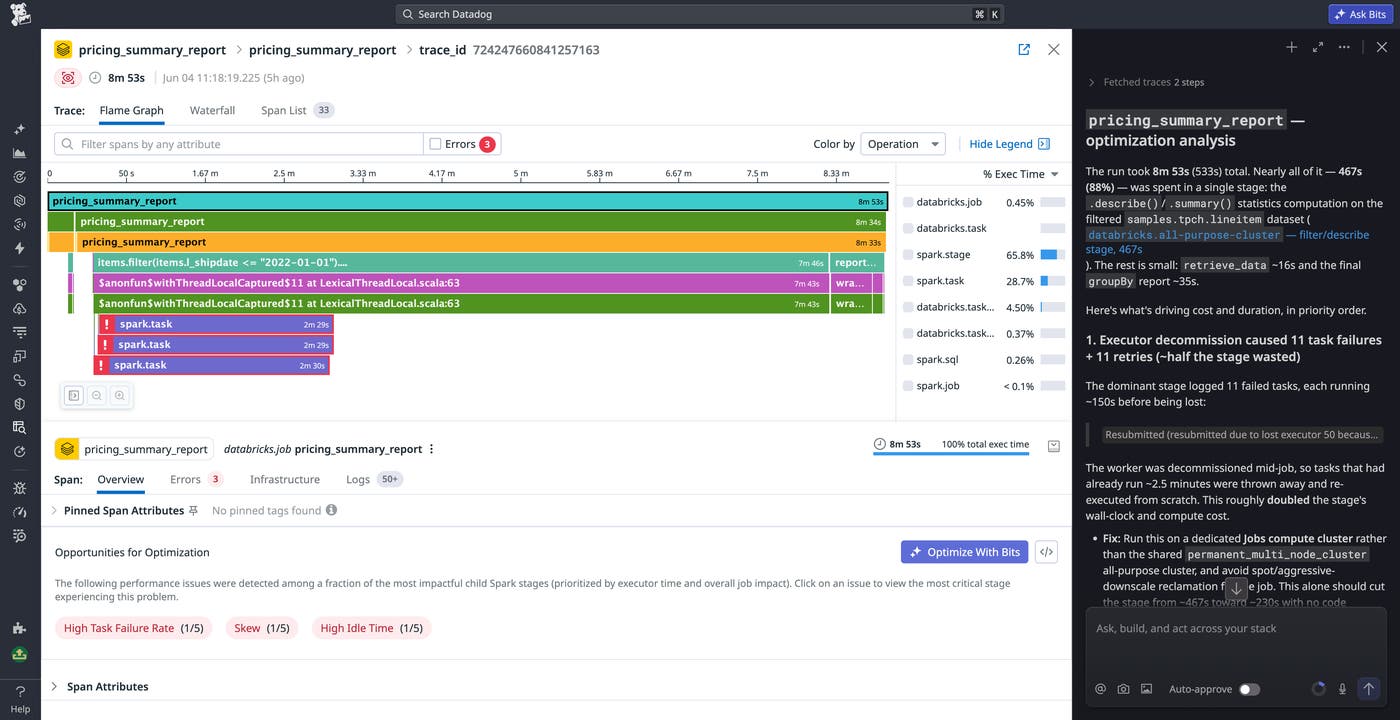Switch to the Waterfall tab
This screenshot has width=1400, height=720.
212,110
